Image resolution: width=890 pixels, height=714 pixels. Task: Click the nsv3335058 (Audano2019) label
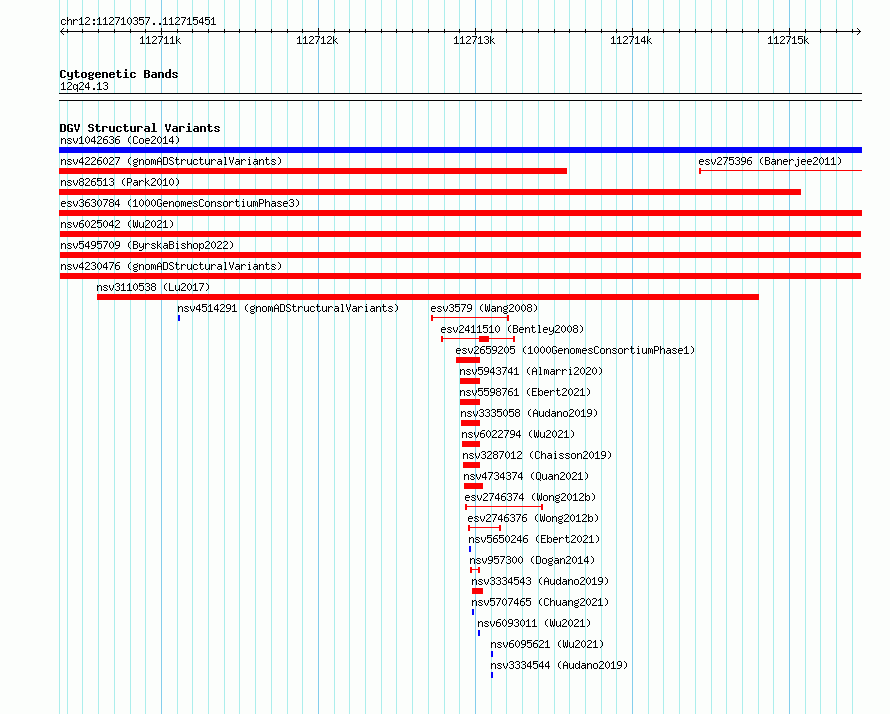529,413
